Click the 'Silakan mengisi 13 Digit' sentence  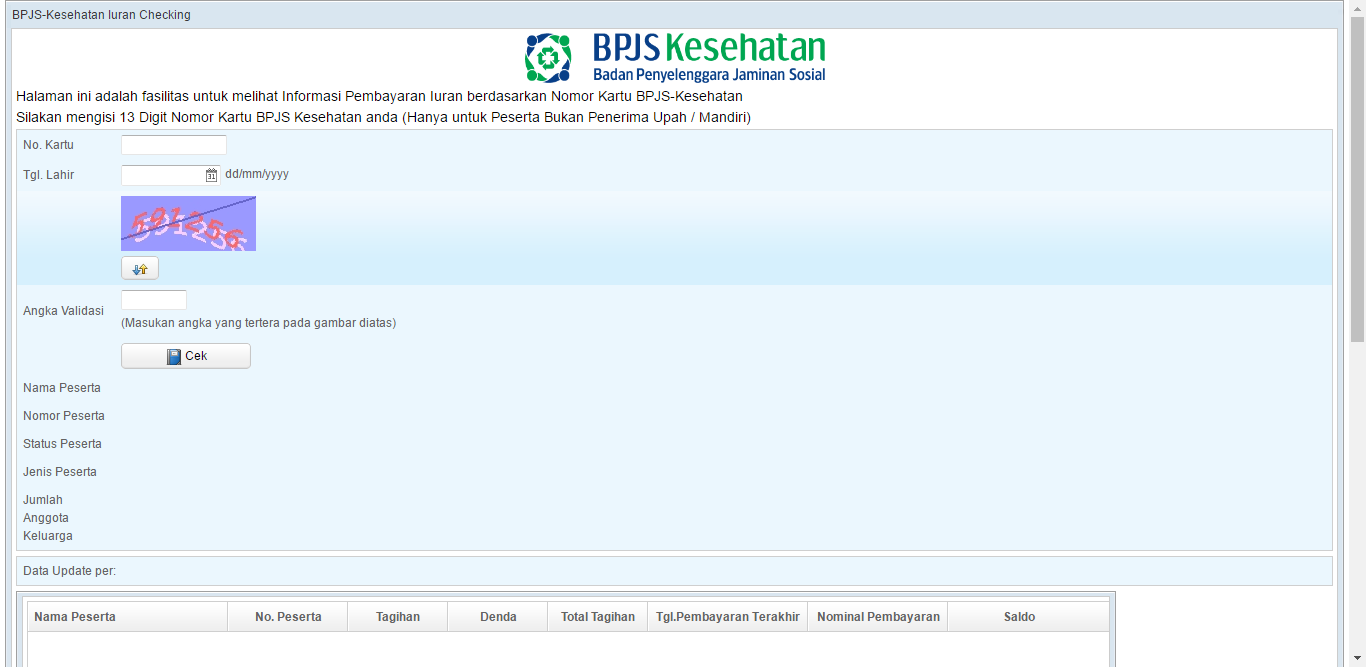(x=383, y=117)
